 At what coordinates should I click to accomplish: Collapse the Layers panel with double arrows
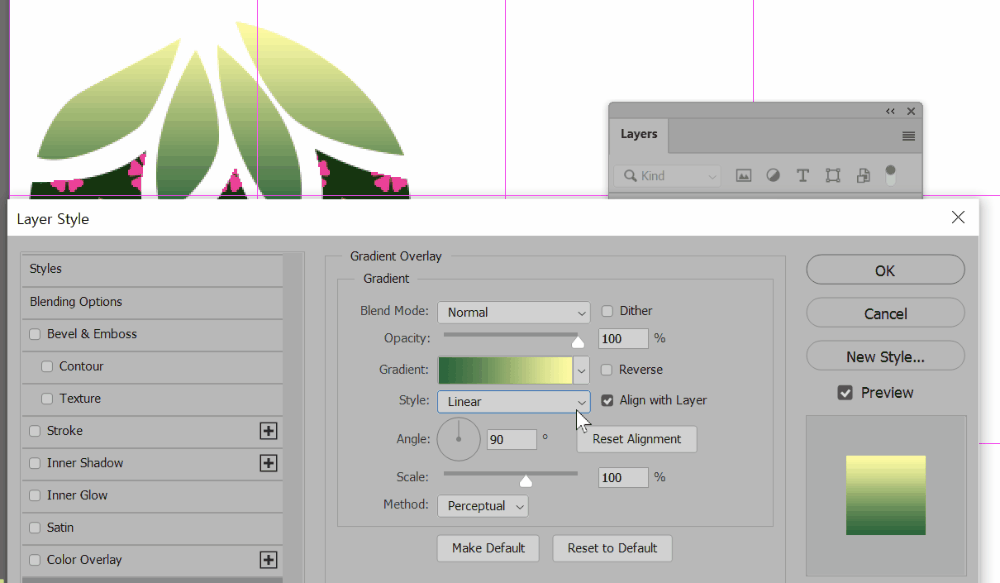890,111
